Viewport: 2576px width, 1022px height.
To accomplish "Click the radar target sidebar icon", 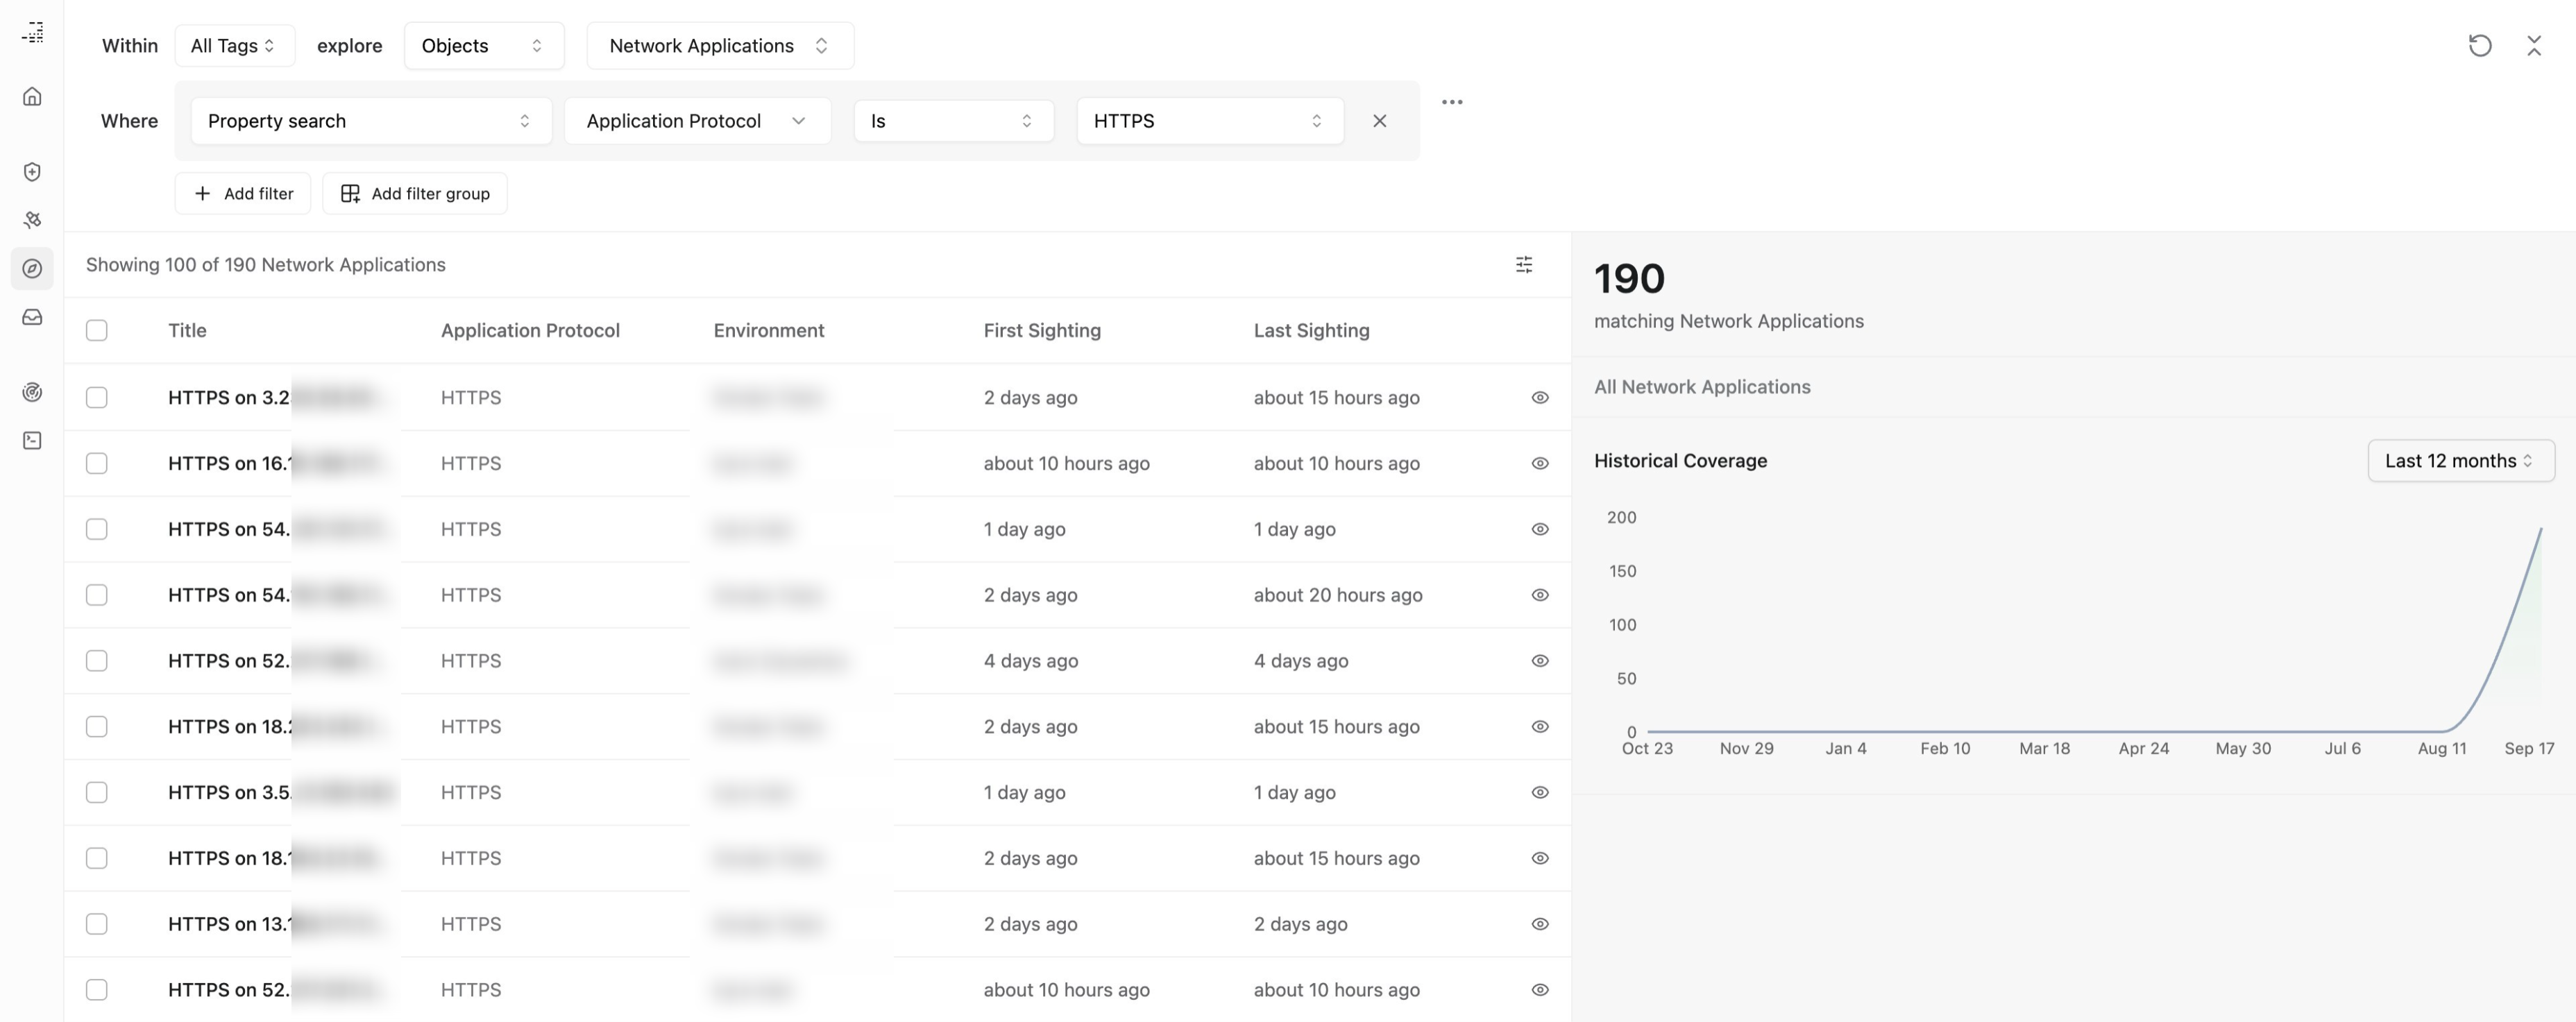I will [x=32, y=392].
